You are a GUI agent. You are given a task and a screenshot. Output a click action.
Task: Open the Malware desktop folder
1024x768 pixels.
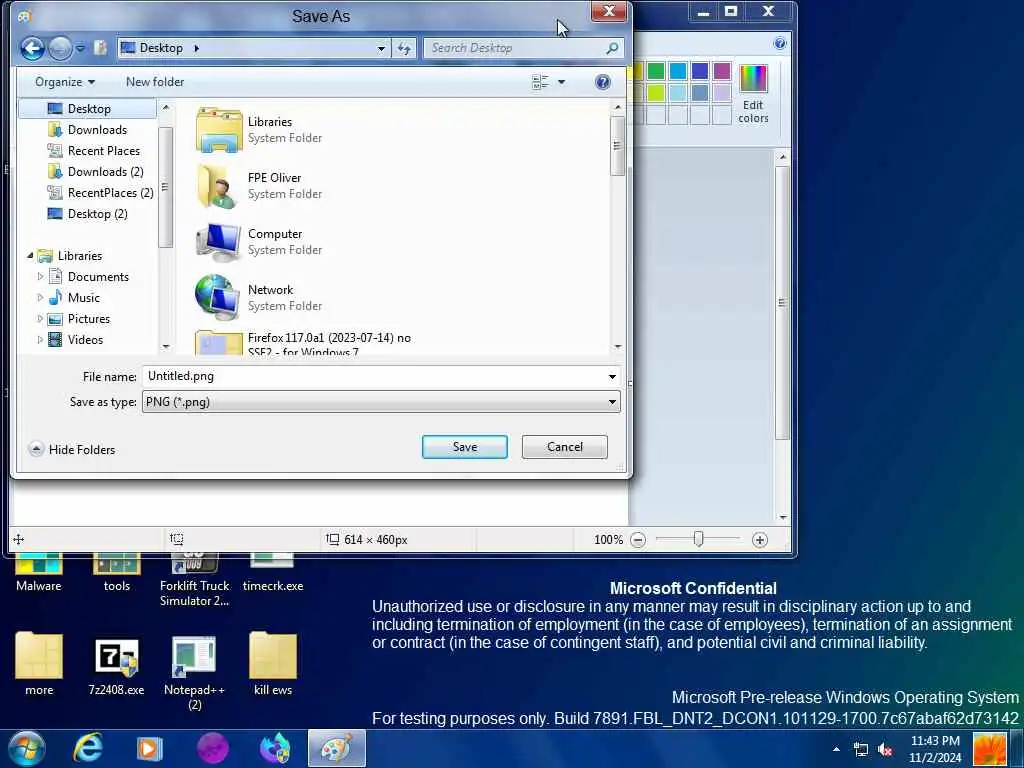coord(39,573)
